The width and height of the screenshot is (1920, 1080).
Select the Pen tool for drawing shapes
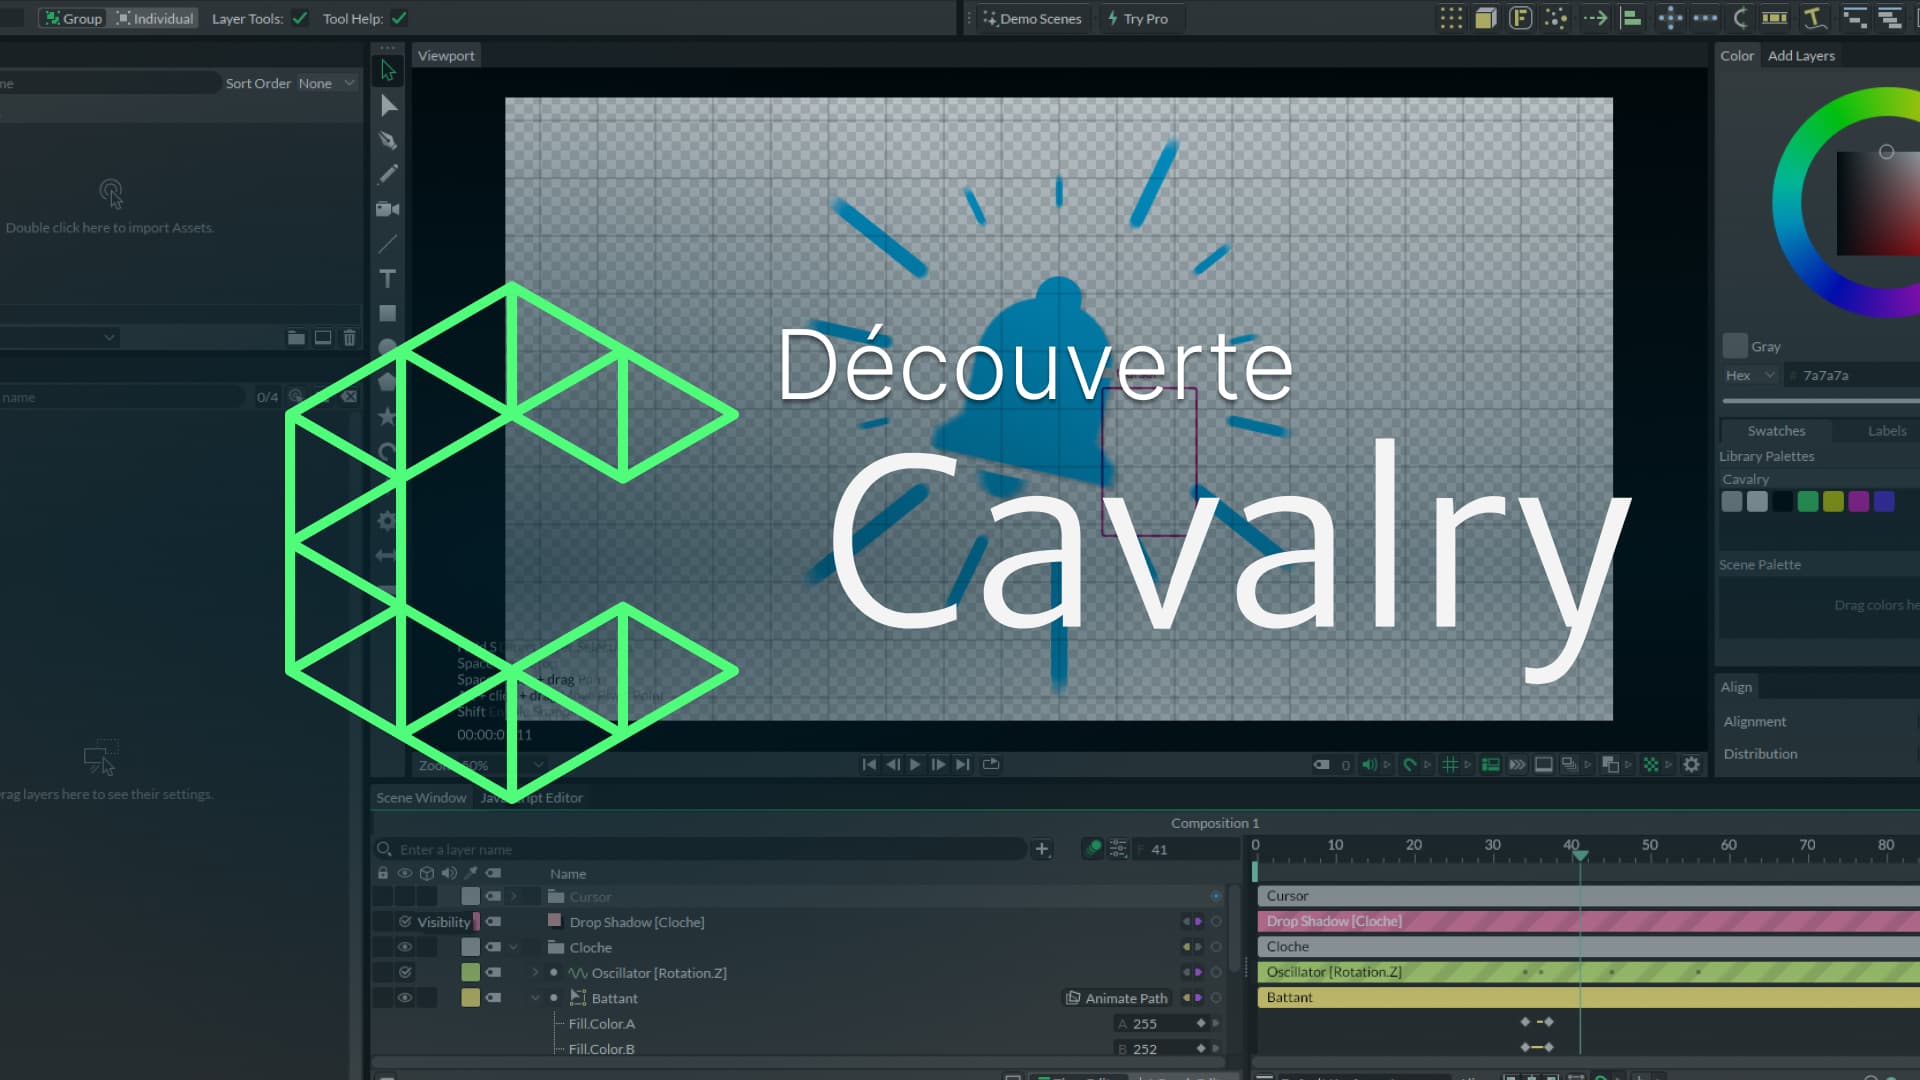pyautogui.click(x=388, y=140)
